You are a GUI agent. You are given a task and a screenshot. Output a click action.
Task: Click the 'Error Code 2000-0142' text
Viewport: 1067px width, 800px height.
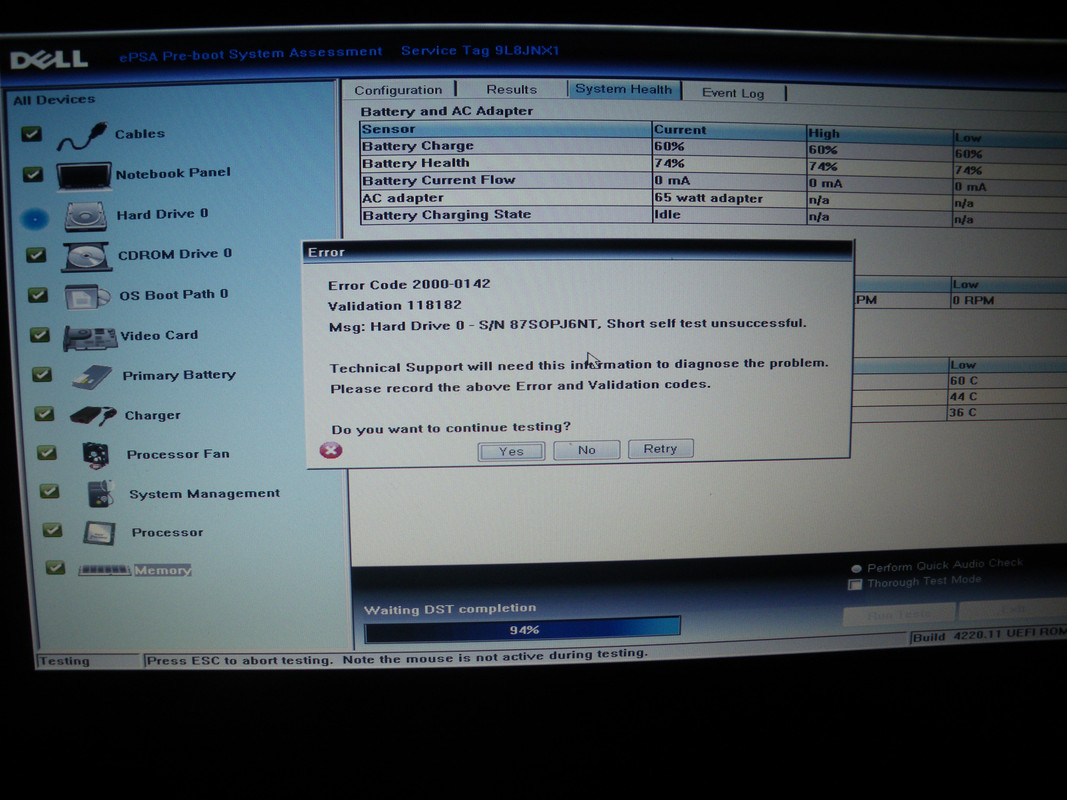[x=409, y=284]
